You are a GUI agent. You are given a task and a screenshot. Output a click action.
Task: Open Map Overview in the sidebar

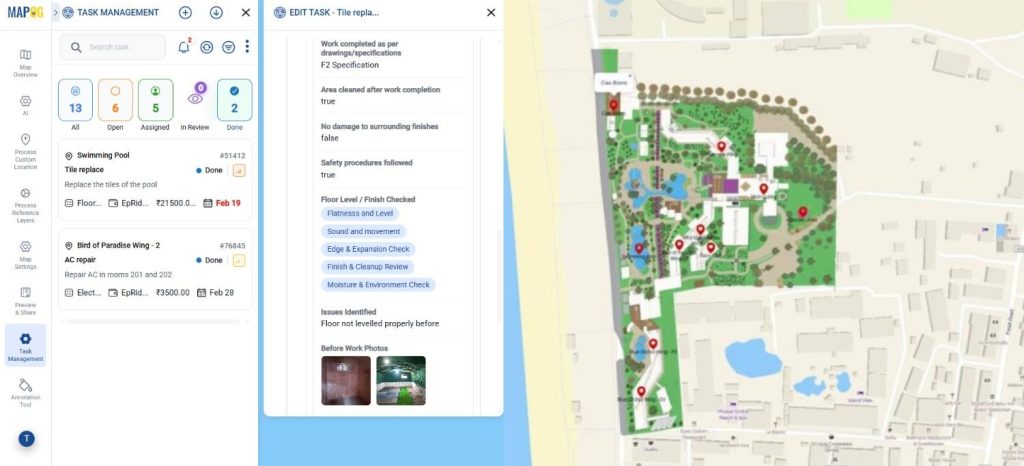coord(25,62)
